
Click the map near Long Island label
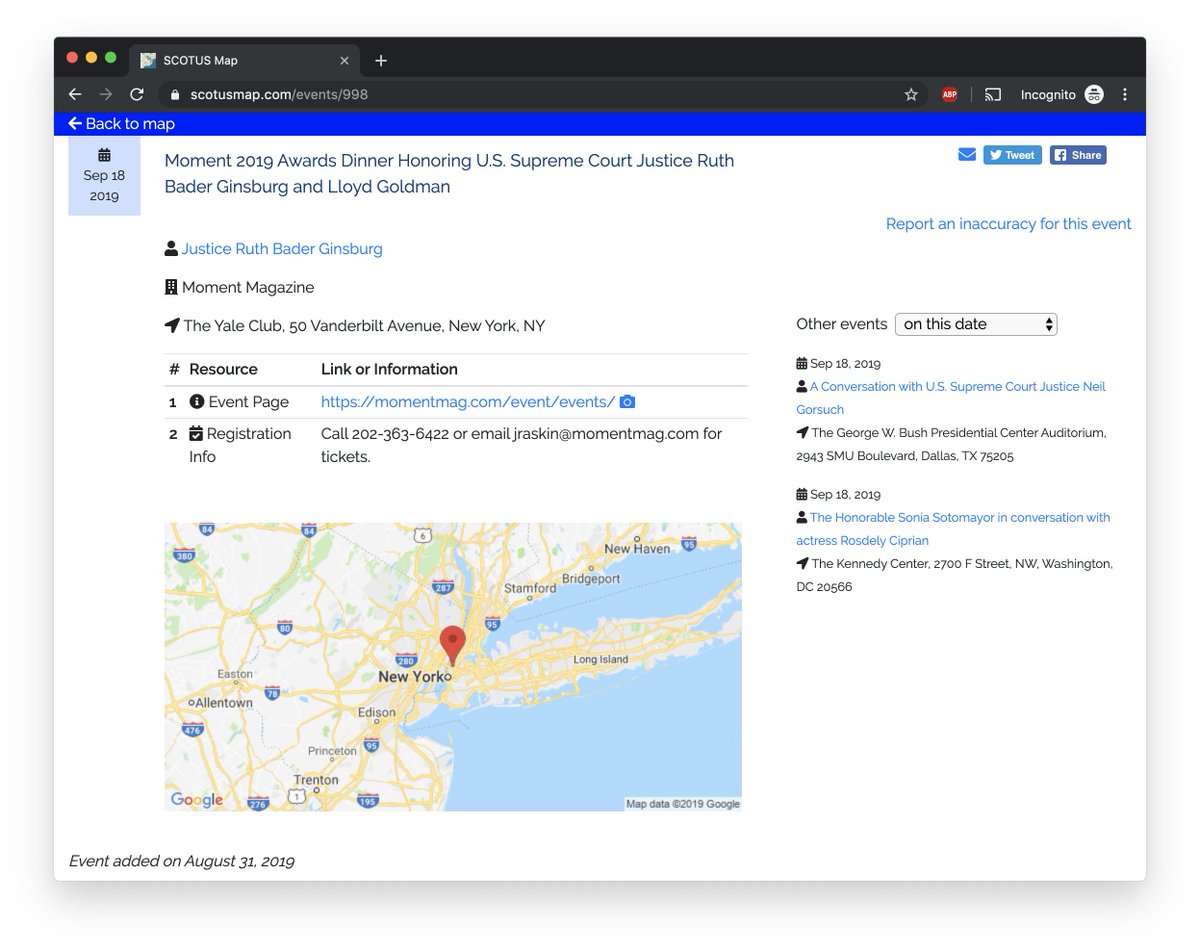tap(601, 660)
